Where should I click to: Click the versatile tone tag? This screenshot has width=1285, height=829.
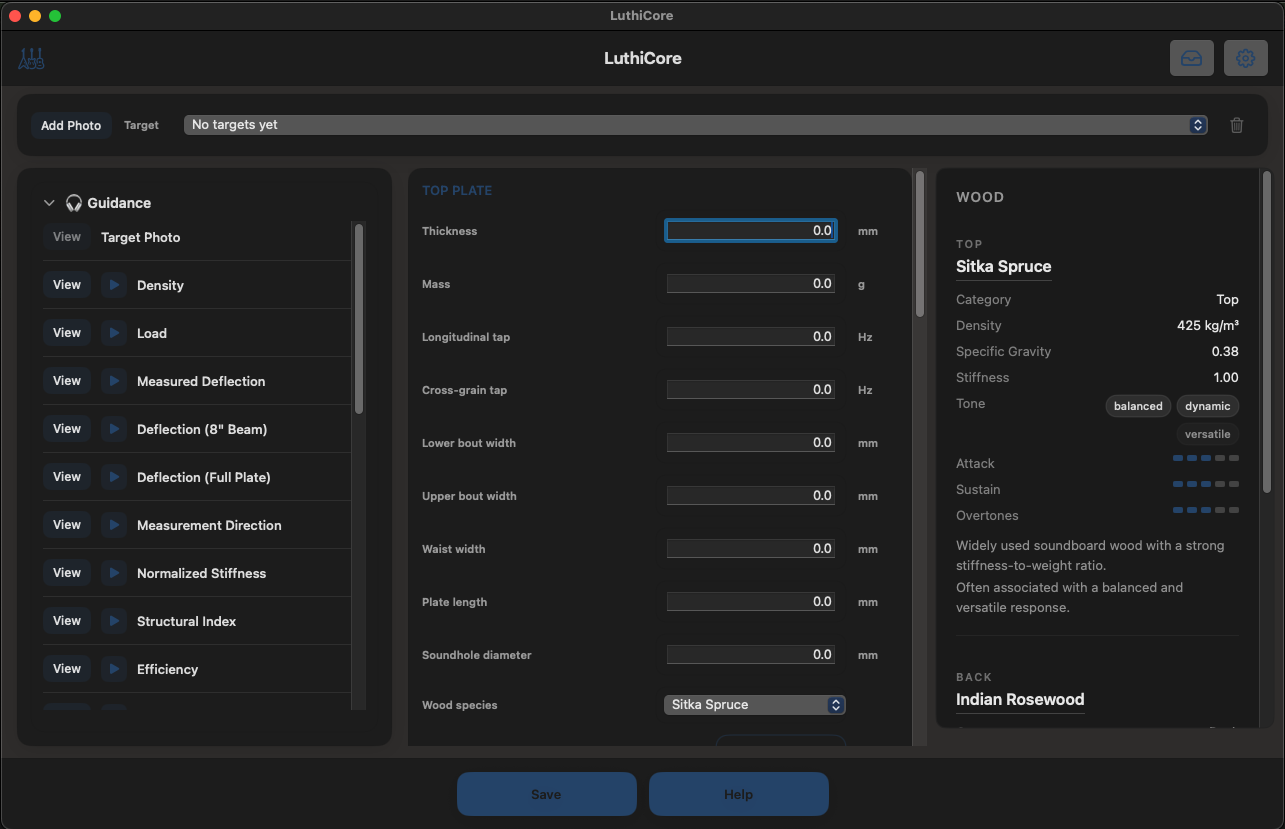(1208, 434)
